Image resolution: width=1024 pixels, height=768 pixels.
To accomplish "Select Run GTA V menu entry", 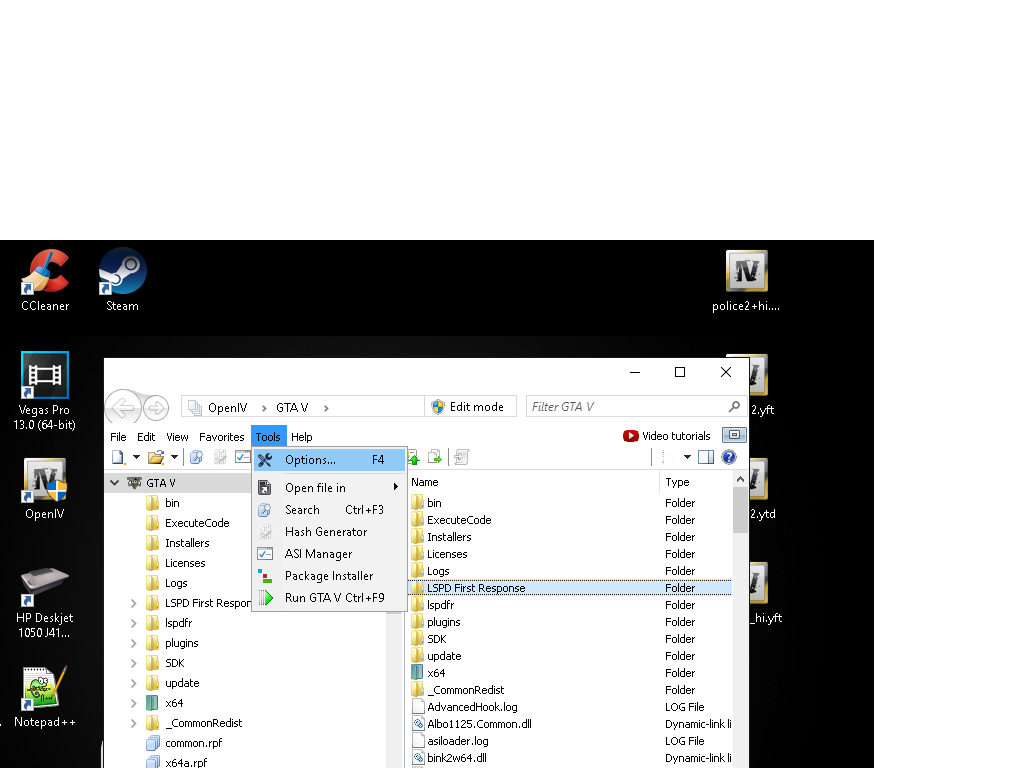I will 330,598.
